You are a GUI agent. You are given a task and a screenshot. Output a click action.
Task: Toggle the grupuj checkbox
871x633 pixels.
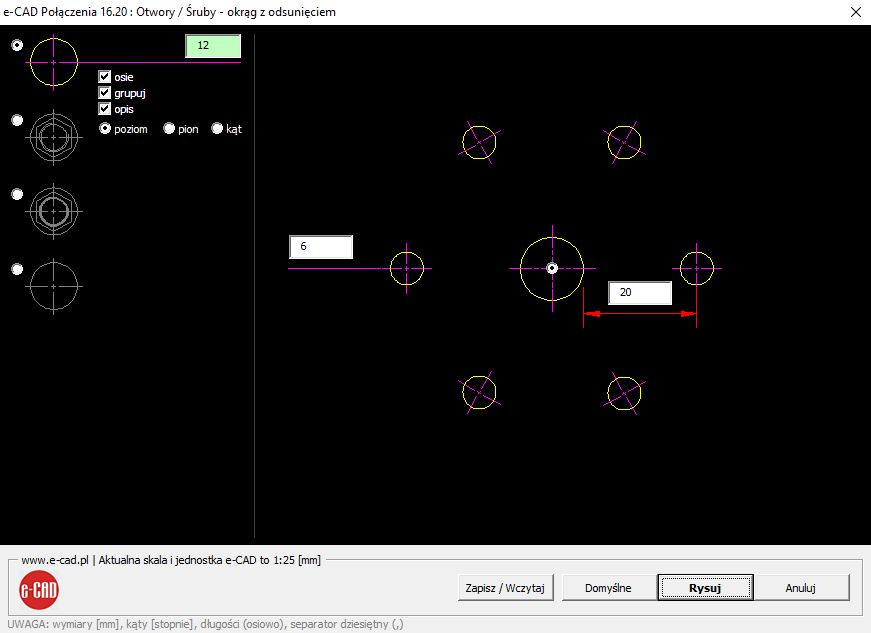click(x=104, y=93)
